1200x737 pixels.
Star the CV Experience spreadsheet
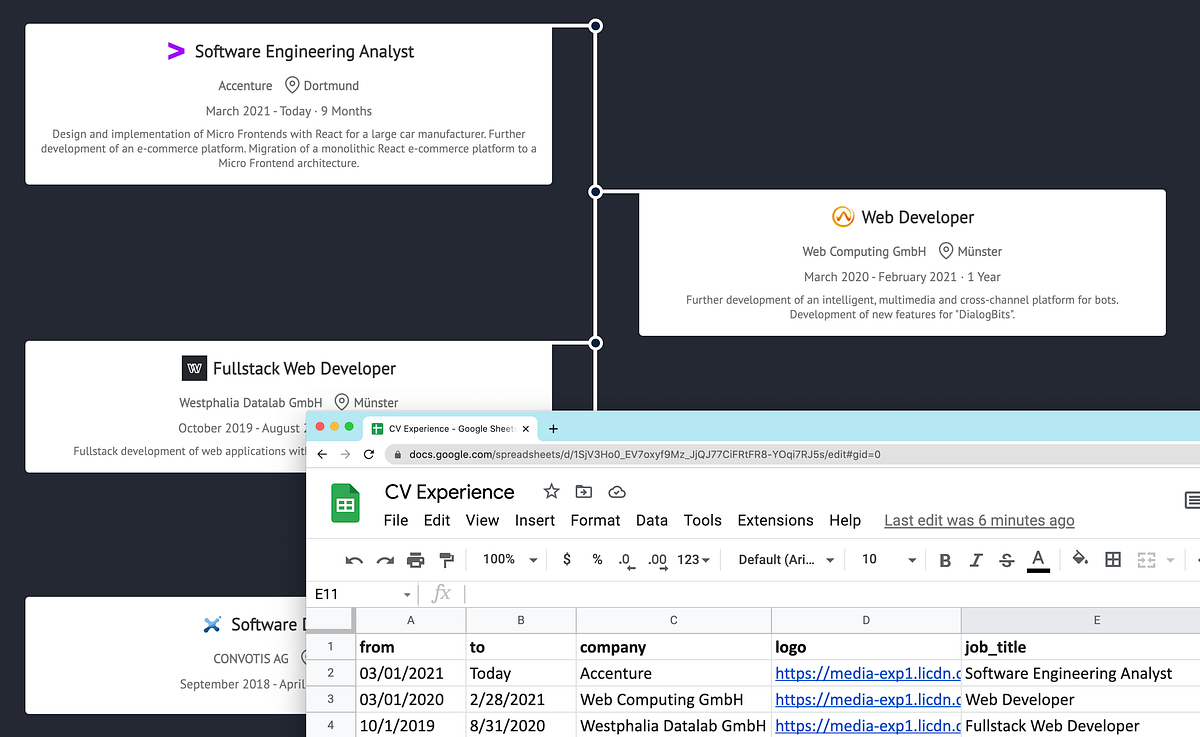(x=550, y=491)
